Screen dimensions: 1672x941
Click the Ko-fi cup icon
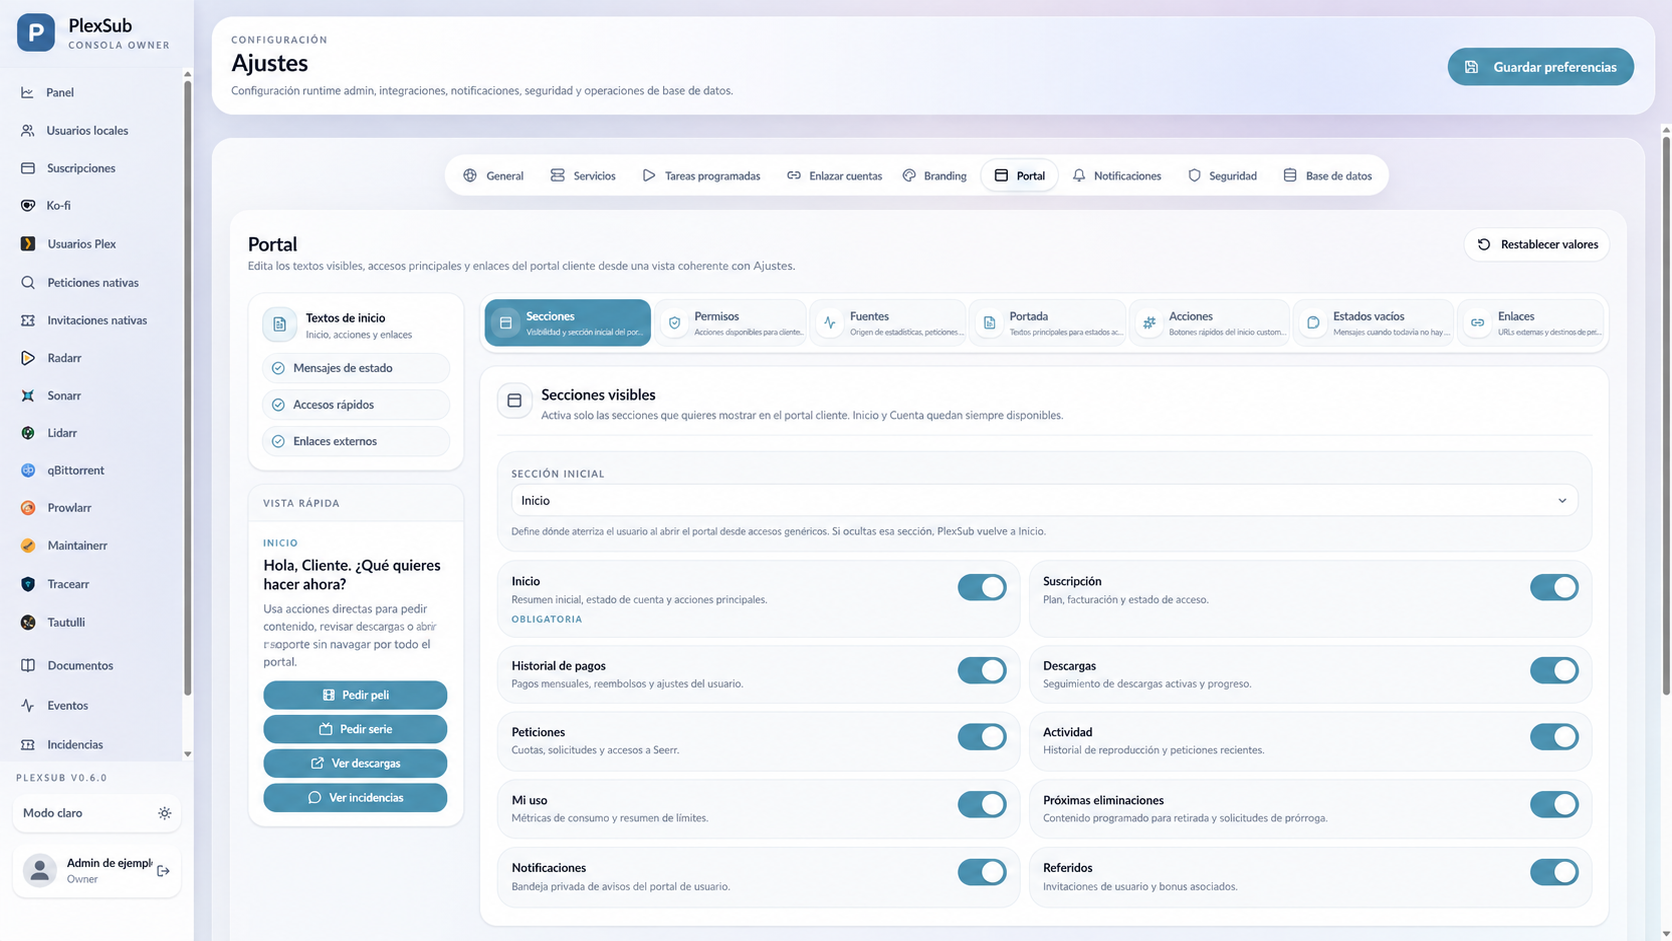27,205
